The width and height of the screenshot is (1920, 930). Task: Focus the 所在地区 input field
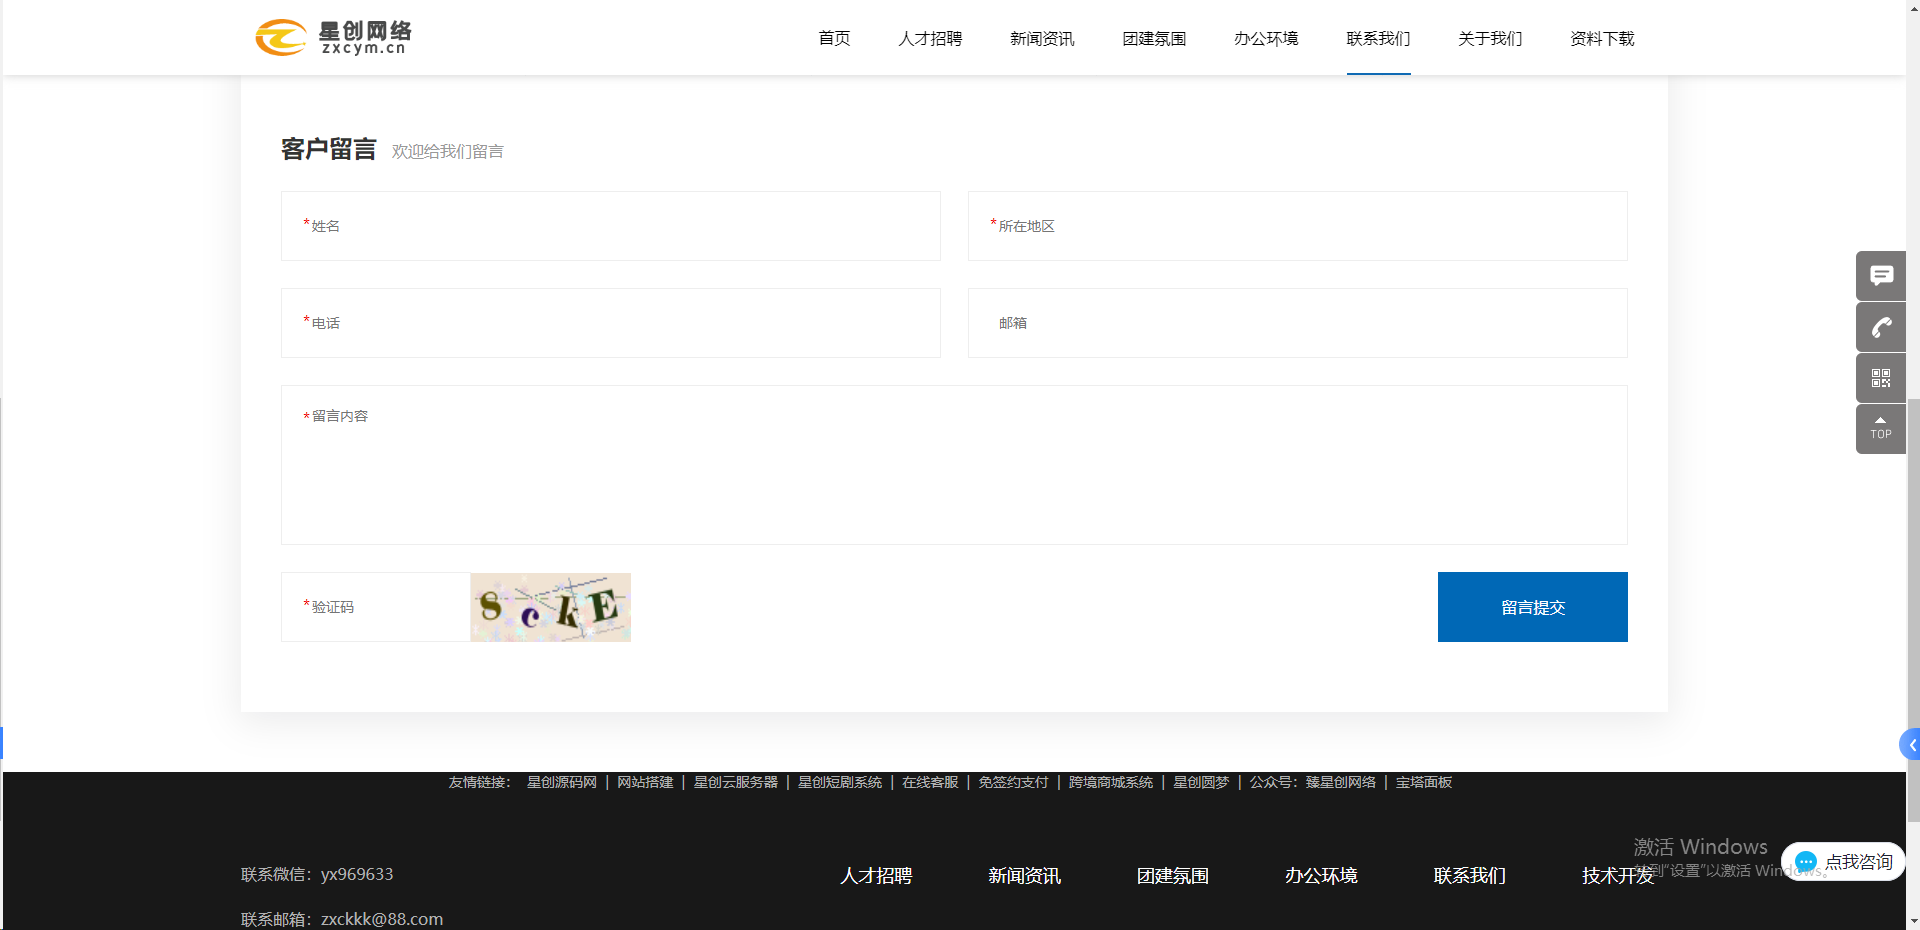pyautogui.click(x=1297, y=226)
